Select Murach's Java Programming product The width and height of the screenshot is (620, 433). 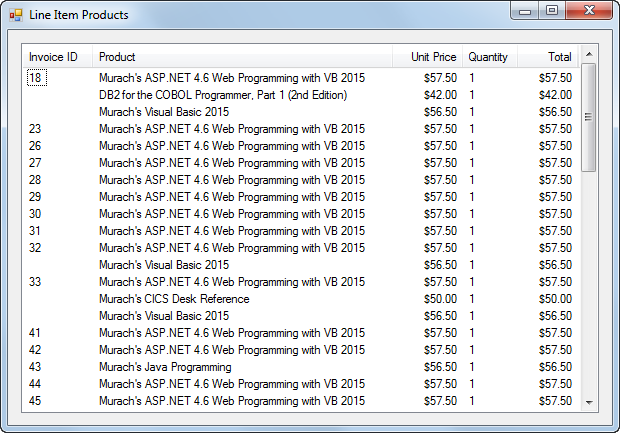tap(165, 367)
